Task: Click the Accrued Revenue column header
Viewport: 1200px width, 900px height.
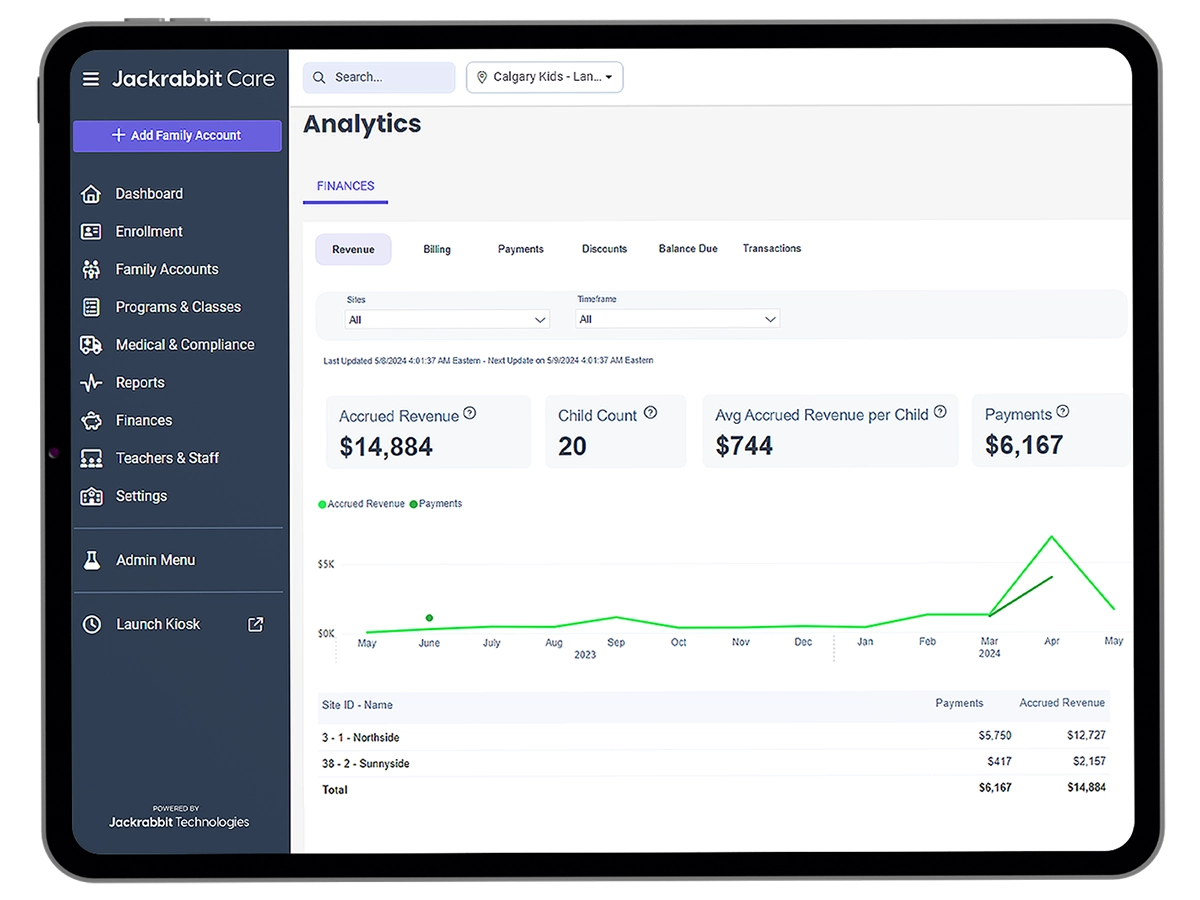Action: (1062, 703)
